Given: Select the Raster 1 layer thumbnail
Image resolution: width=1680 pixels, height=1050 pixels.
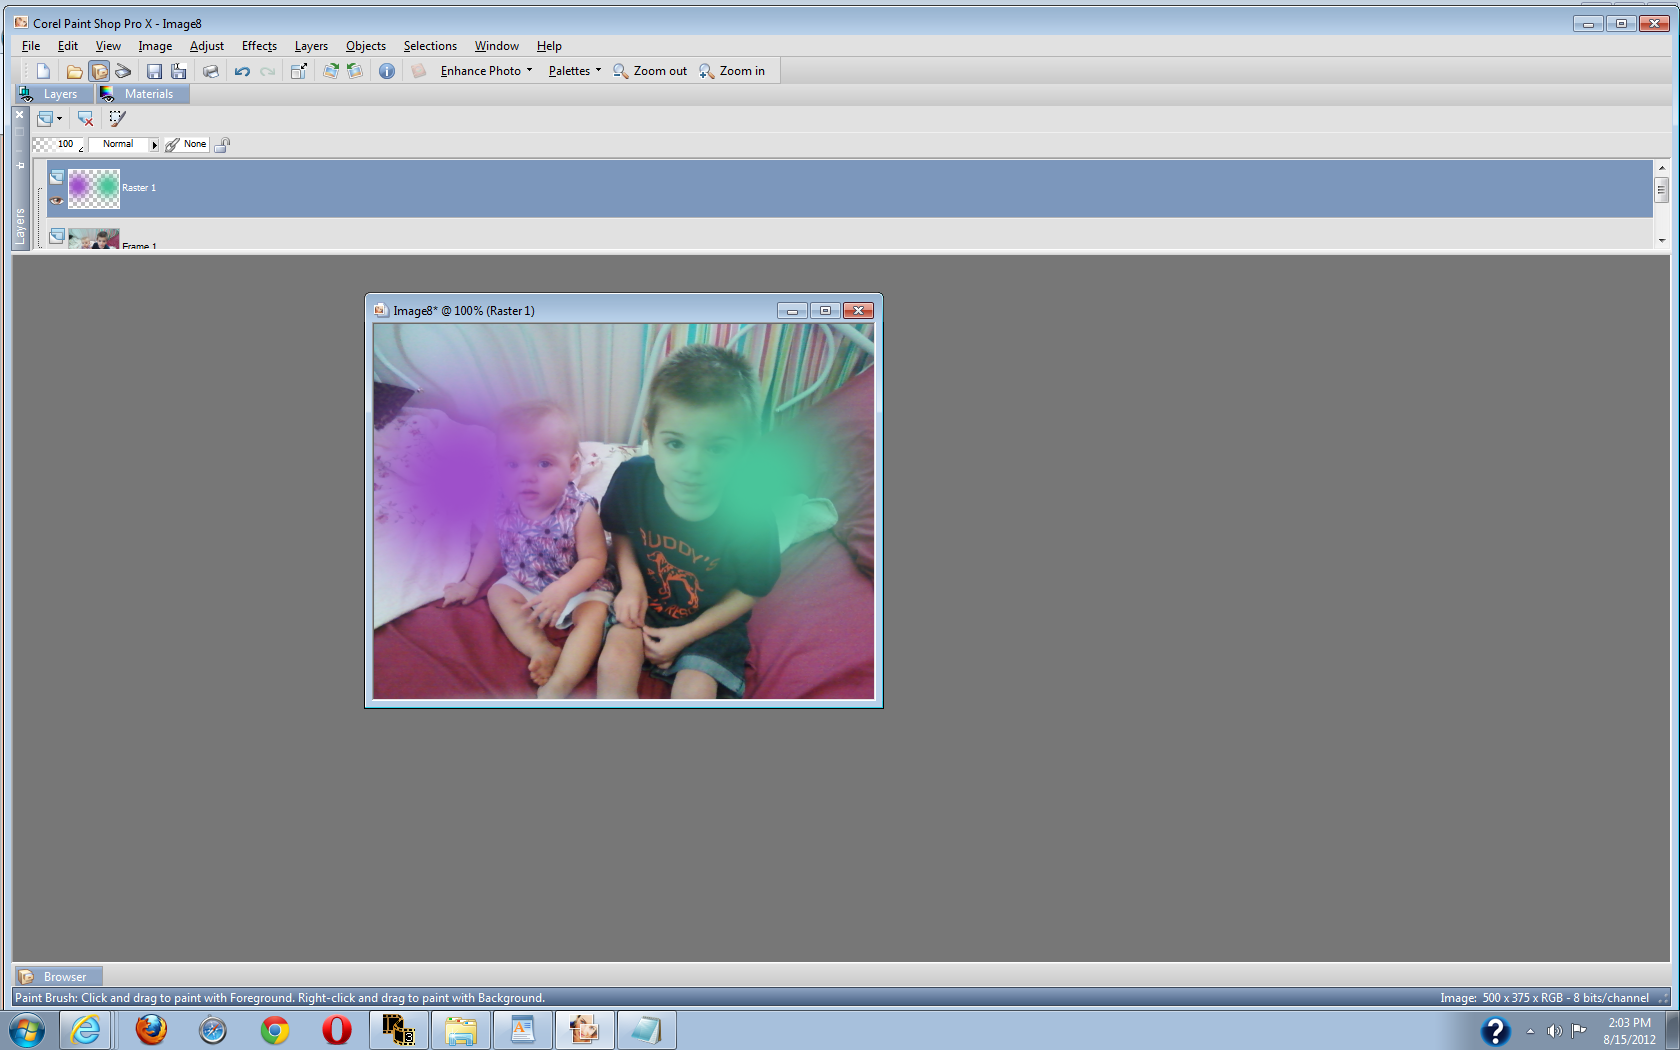Looking at the screenshot, I should tap(94, 188).
